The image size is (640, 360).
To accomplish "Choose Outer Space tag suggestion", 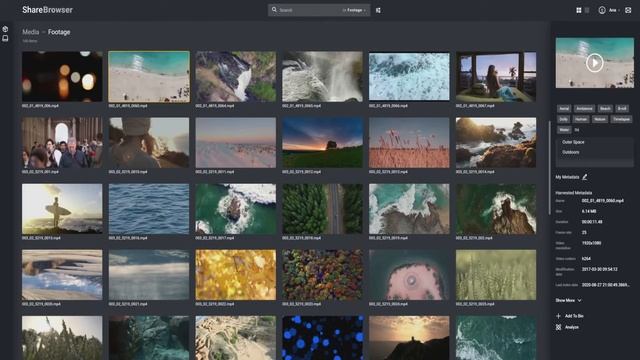I will click(x=573, y=142).
